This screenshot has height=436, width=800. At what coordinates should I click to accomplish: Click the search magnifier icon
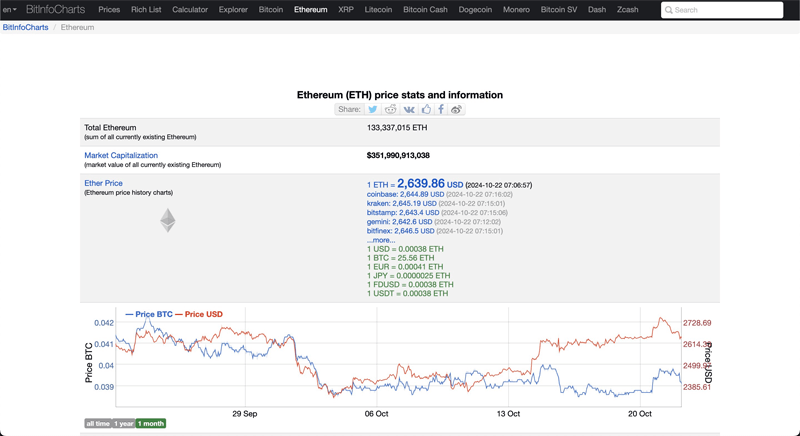tap(669, 10)
